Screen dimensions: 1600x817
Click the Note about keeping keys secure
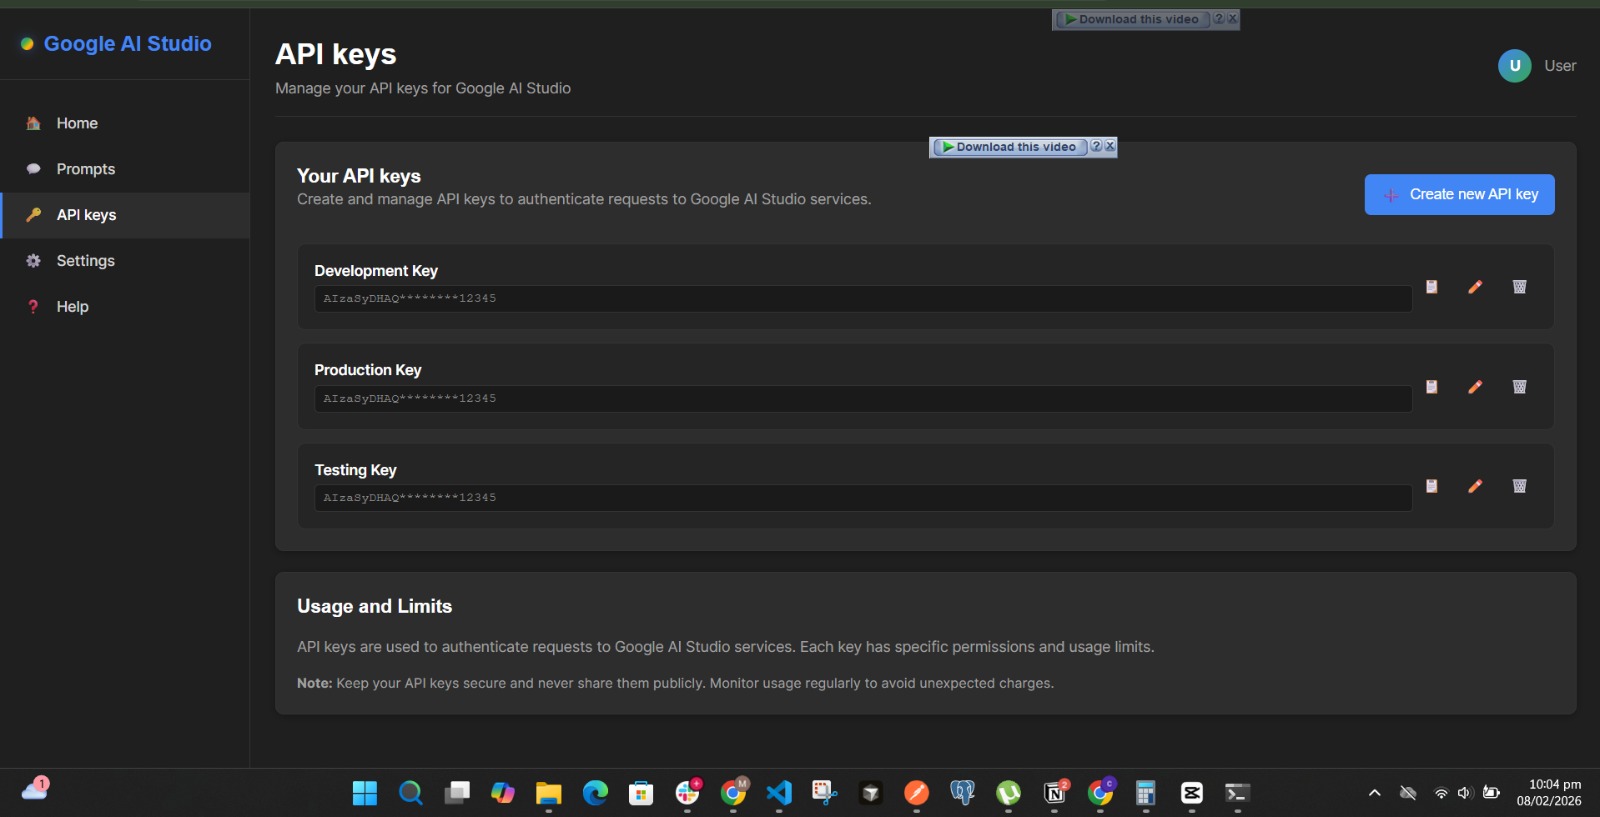pos(675,683)
